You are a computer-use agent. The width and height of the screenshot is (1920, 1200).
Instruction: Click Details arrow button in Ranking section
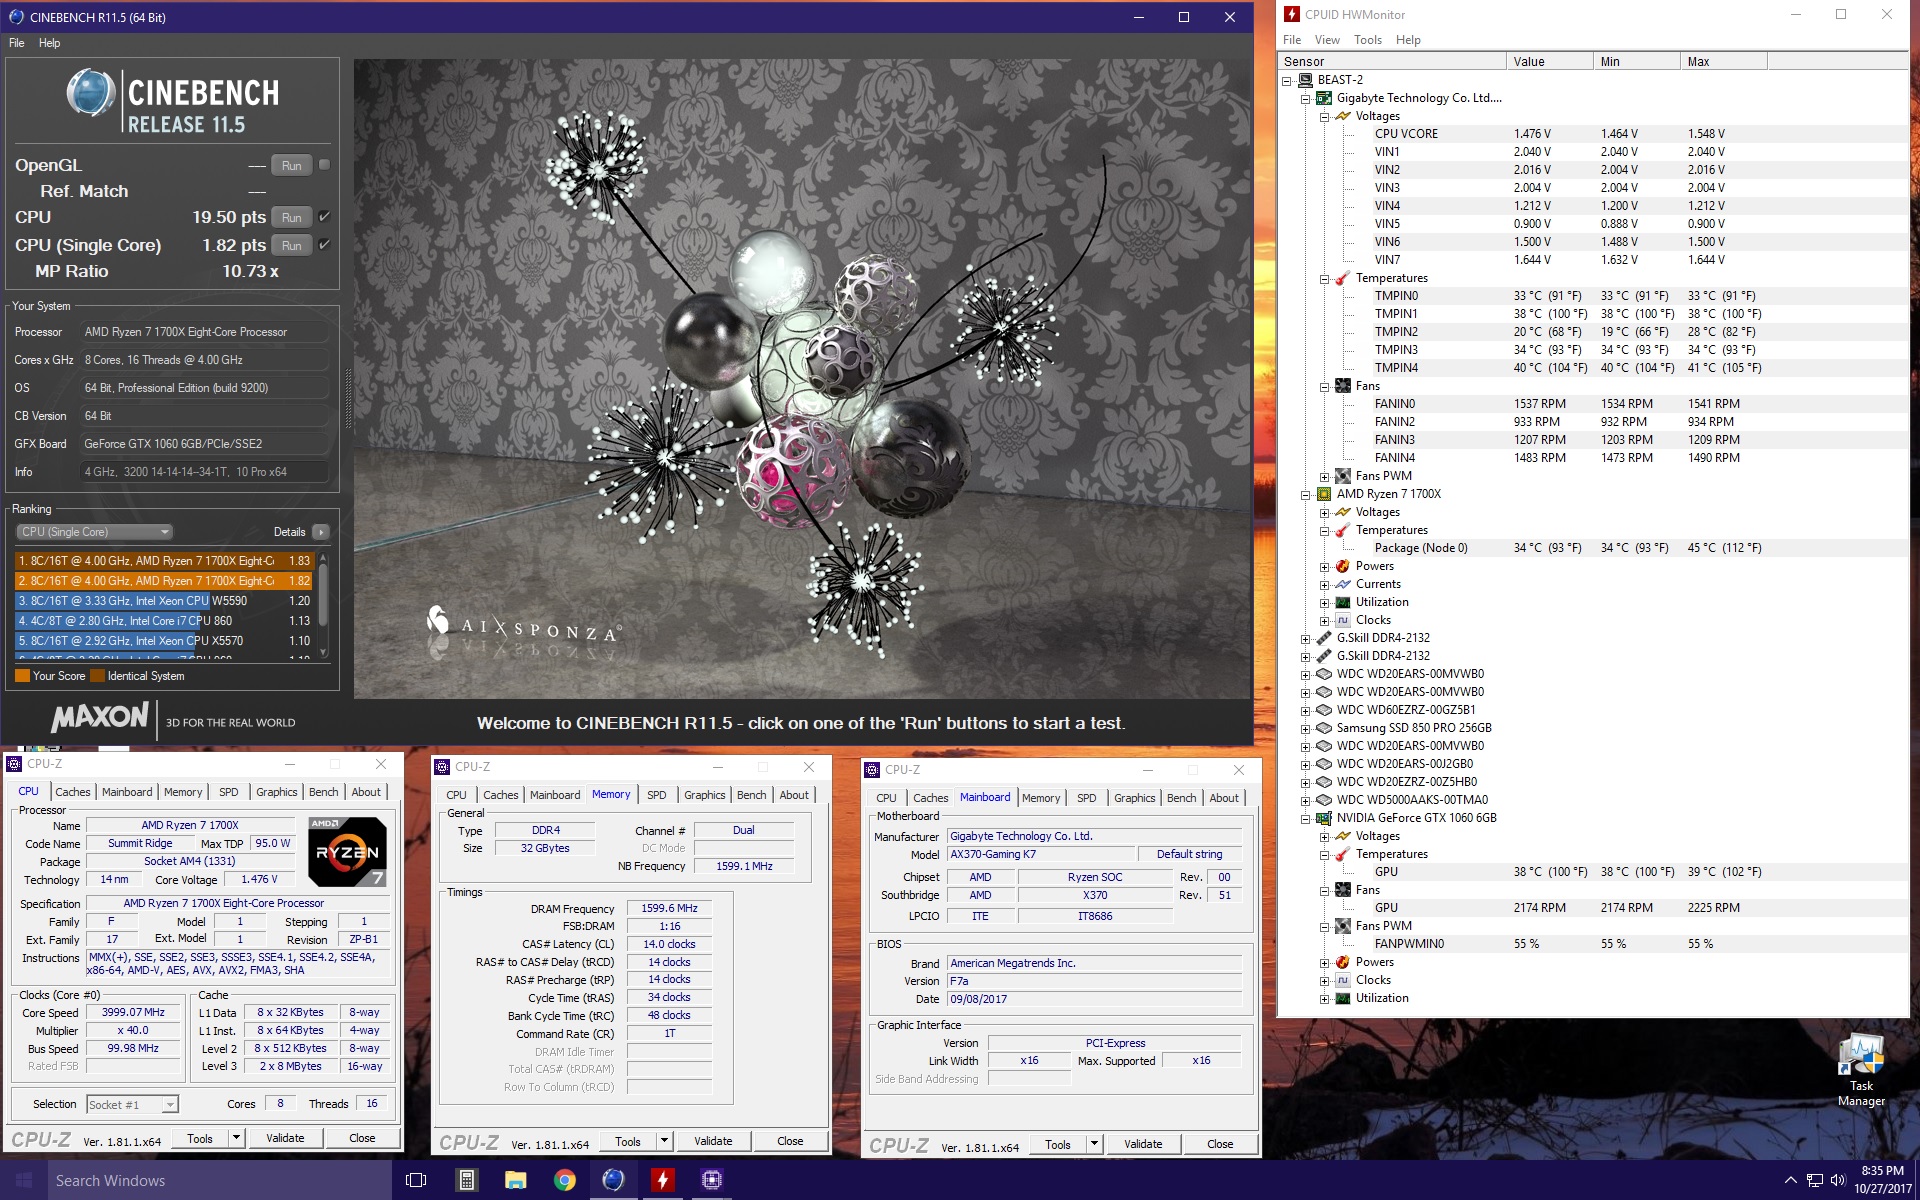coord(320,532)
